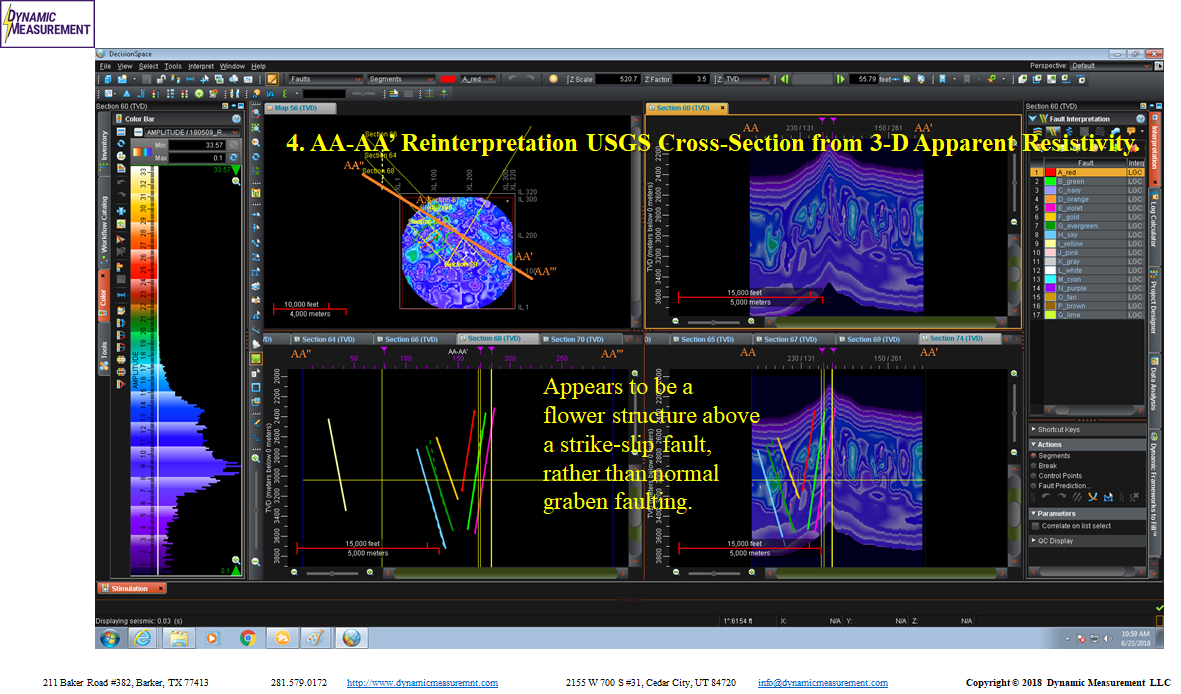
Task: Select the H_sky fault row
Action: [x=1088, y=235]
